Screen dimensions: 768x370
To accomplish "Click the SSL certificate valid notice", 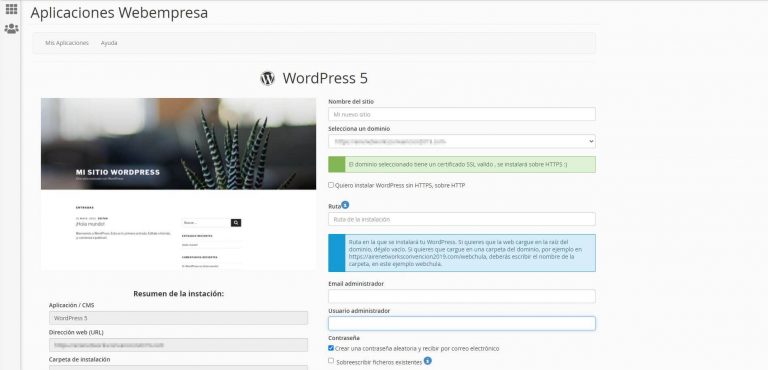I will 462,165.
